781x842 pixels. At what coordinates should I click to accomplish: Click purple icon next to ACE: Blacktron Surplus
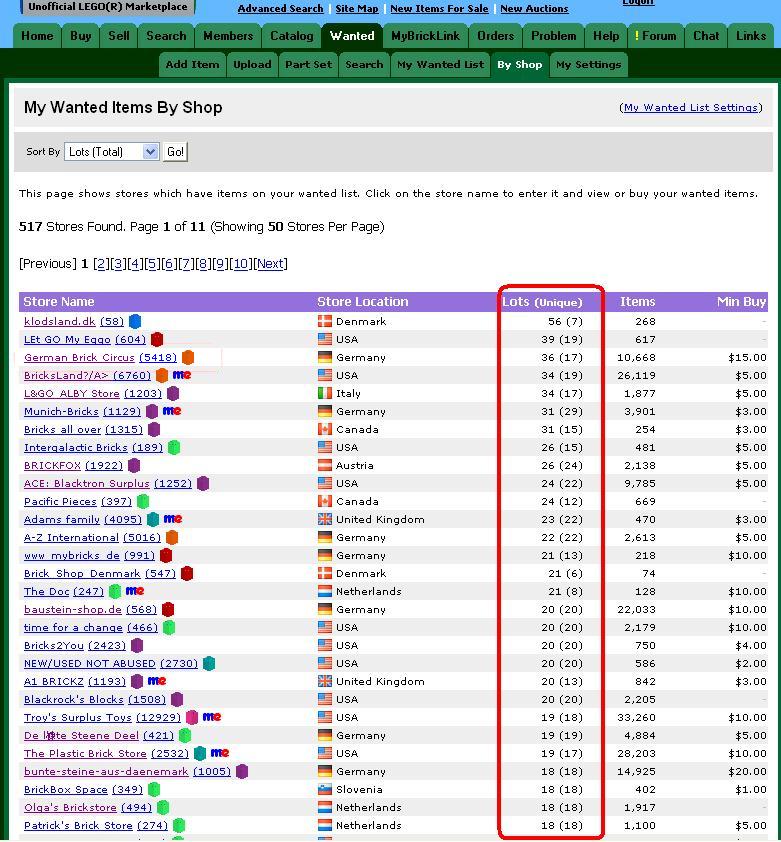[203, 483]
